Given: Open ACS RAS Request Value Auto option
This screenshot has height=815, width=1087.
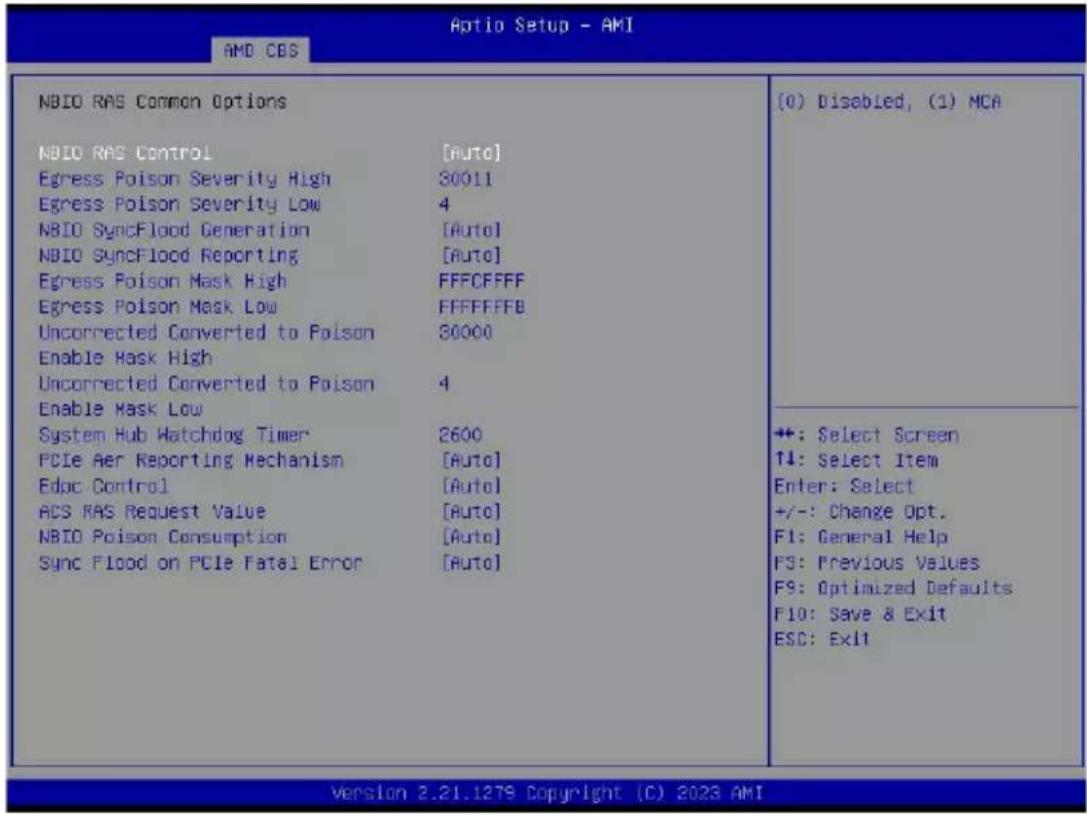Looking at the screenshot, I should (471, 511).
